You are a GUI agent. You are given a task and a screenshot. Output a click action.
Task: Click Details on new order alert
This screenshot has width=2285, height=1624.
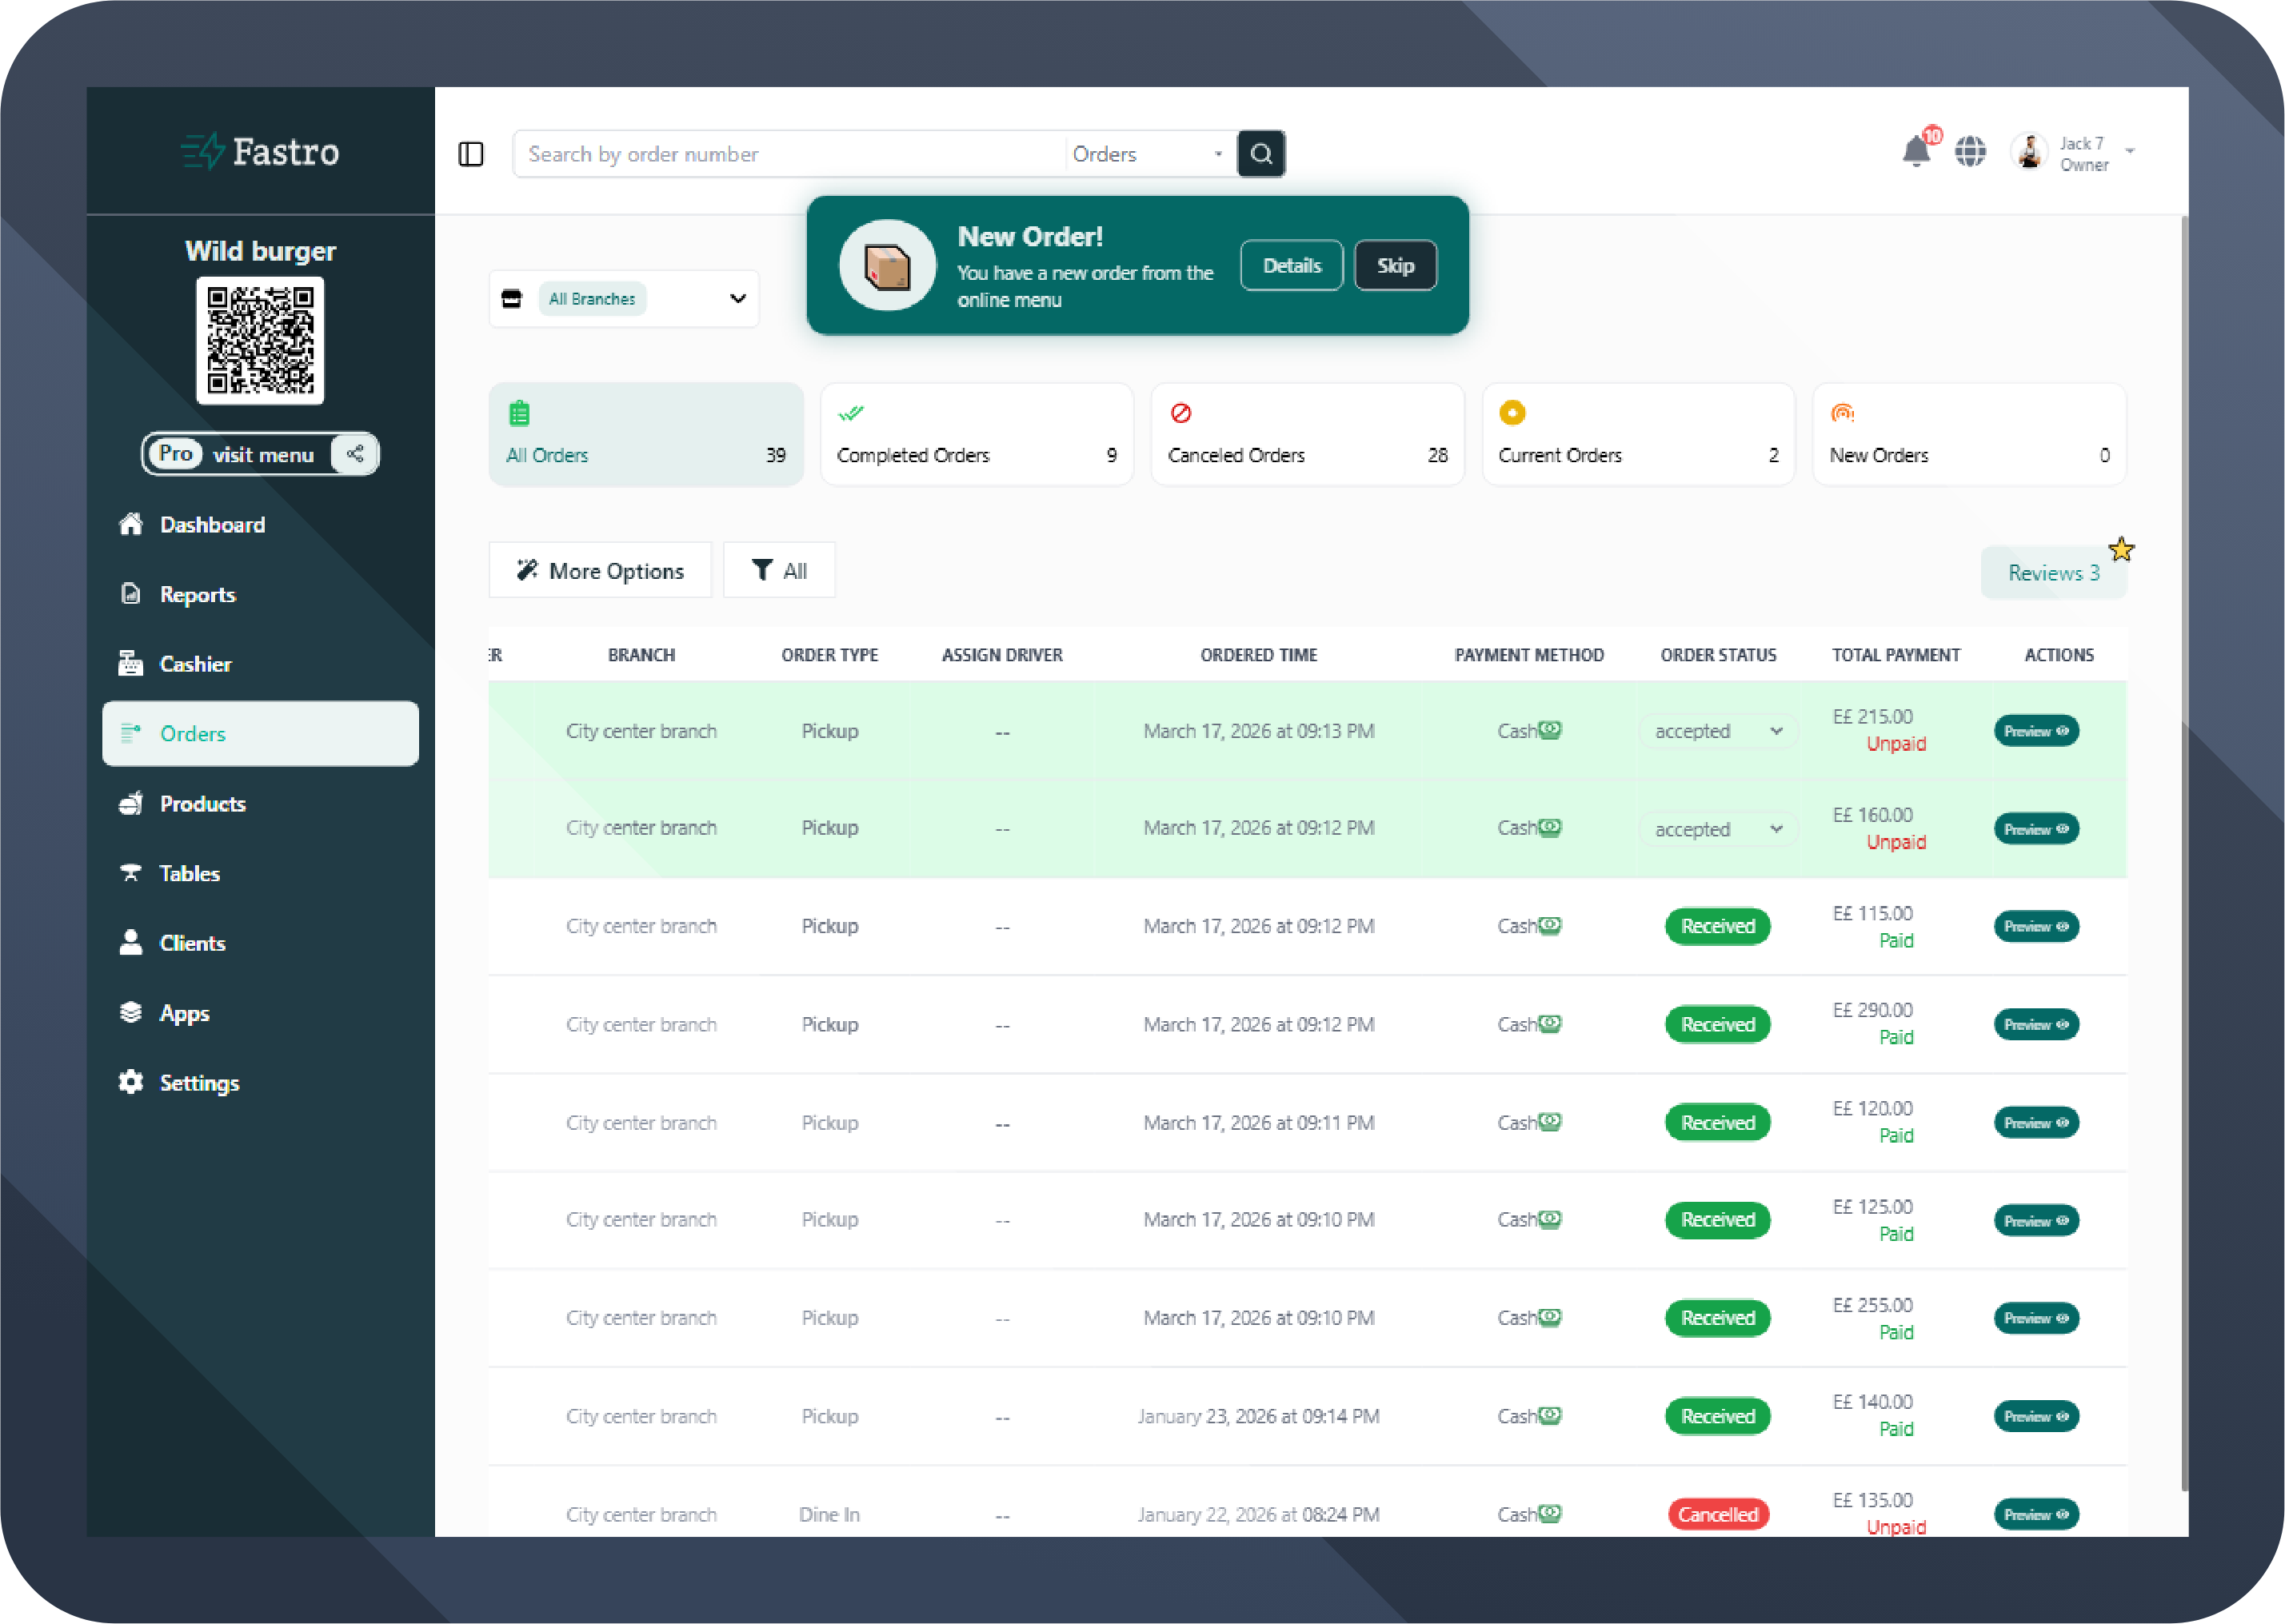tap(1291, 266)
